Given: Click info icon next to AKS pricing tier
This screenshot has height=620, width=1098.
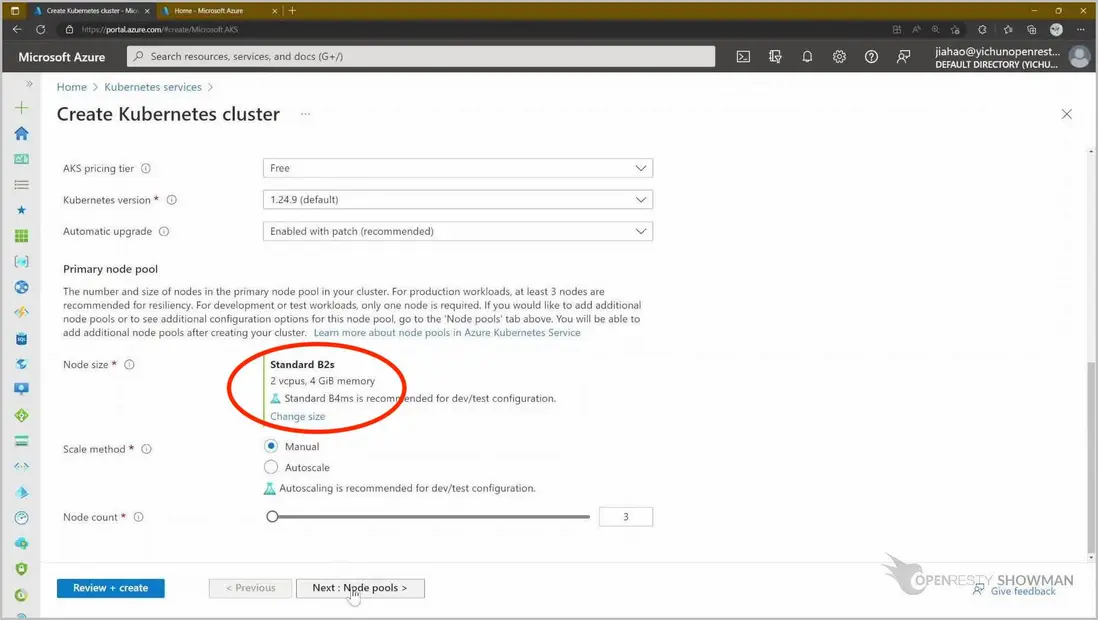Looking at the screenshot, I should (x=146, y=169).
